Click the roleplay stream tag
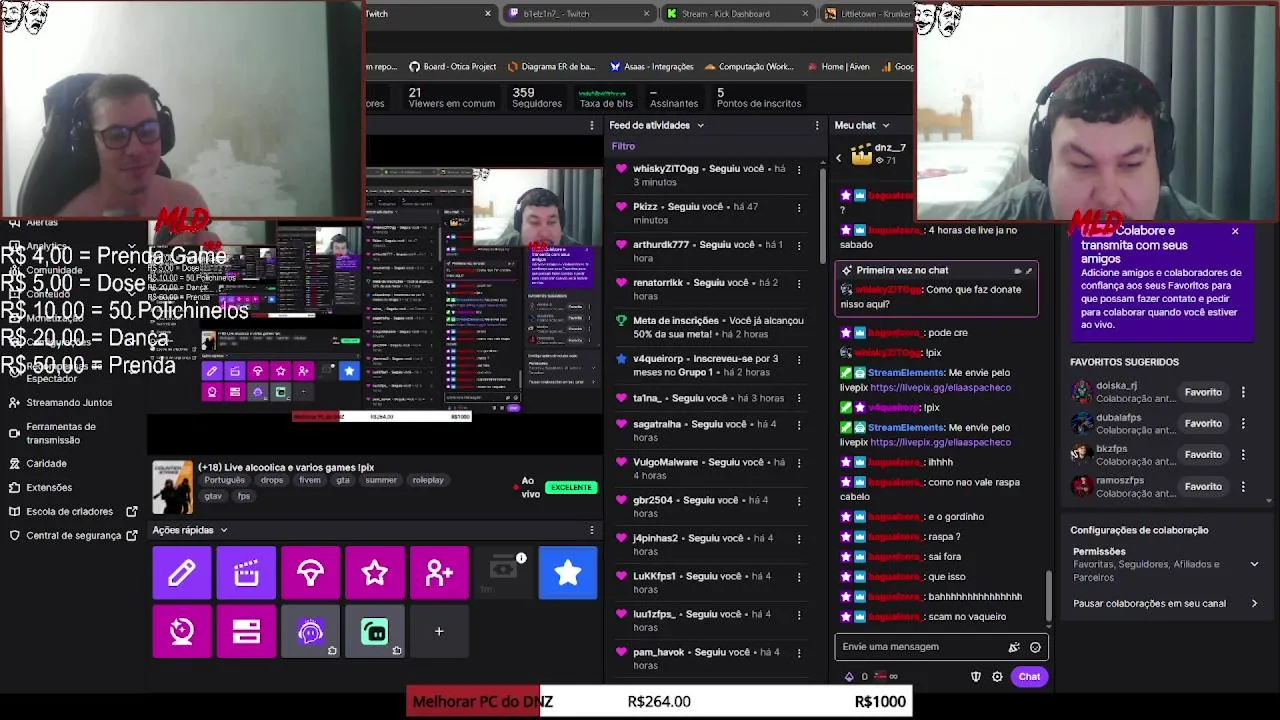 (428, 480)
